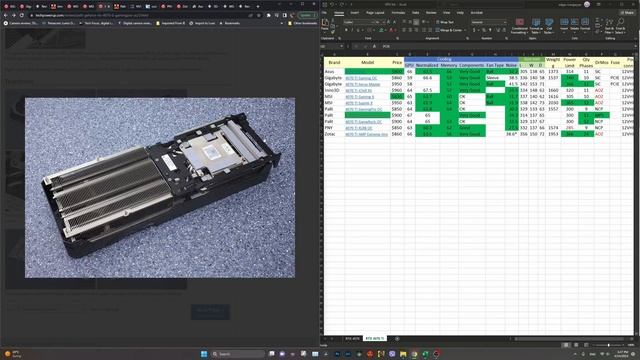Open a new browser tab with plus icon

point(258,6)
